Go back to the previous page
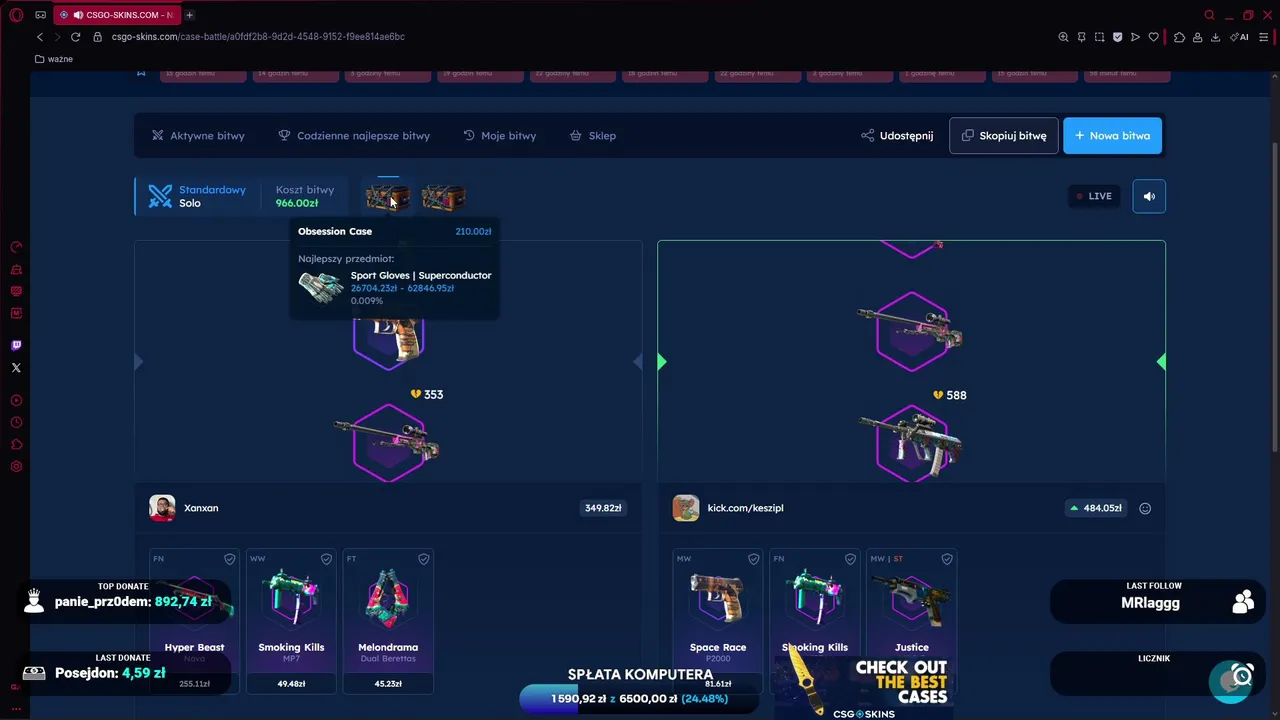This screenshot has height=720, width=1280. (x=40, y=37)
